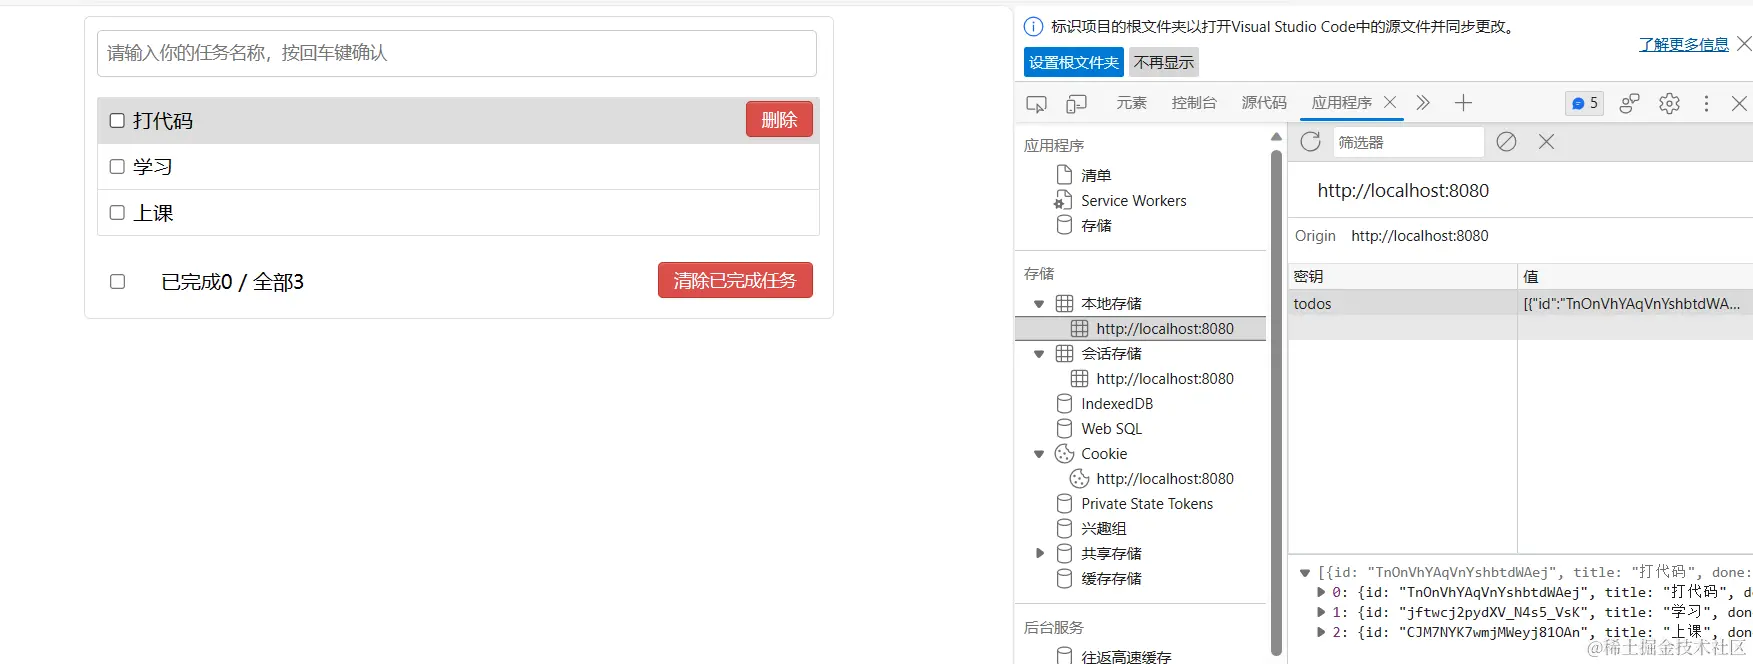Click the 清除已完成任务 button

[735, 280]
